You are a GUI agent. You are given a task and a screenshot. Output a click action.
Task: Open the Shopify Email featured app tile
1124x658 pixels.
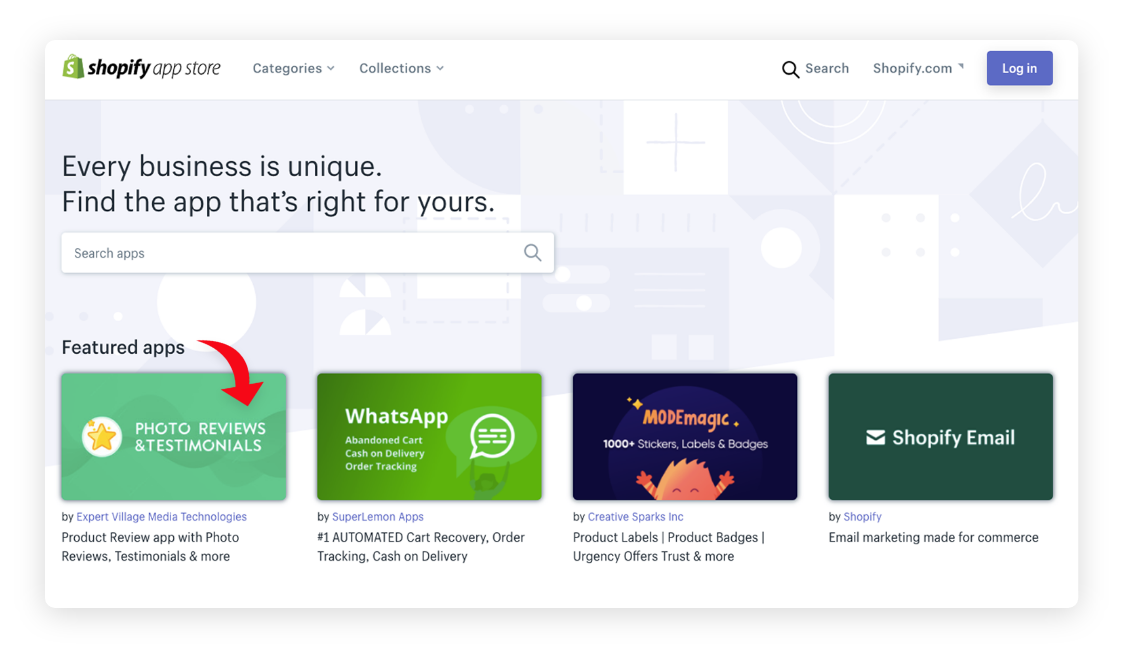click(940, 437)
